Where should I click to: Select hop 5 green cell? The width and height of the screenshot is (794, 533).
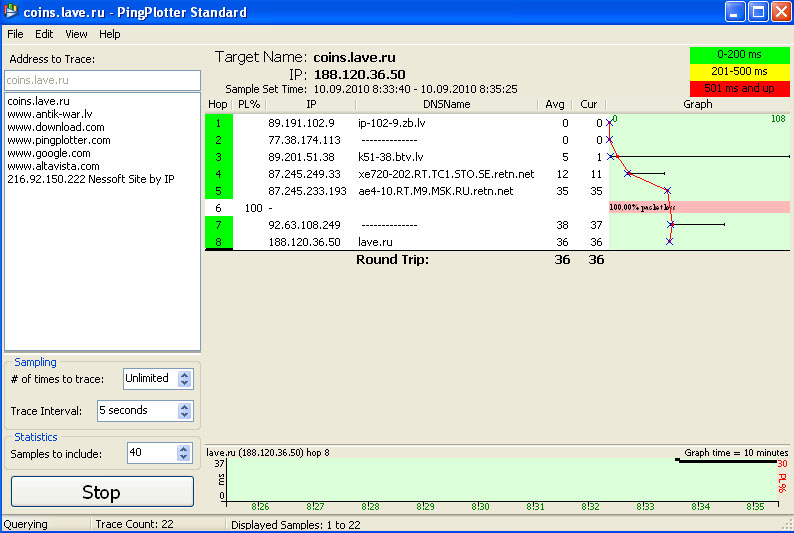(219, 191)
